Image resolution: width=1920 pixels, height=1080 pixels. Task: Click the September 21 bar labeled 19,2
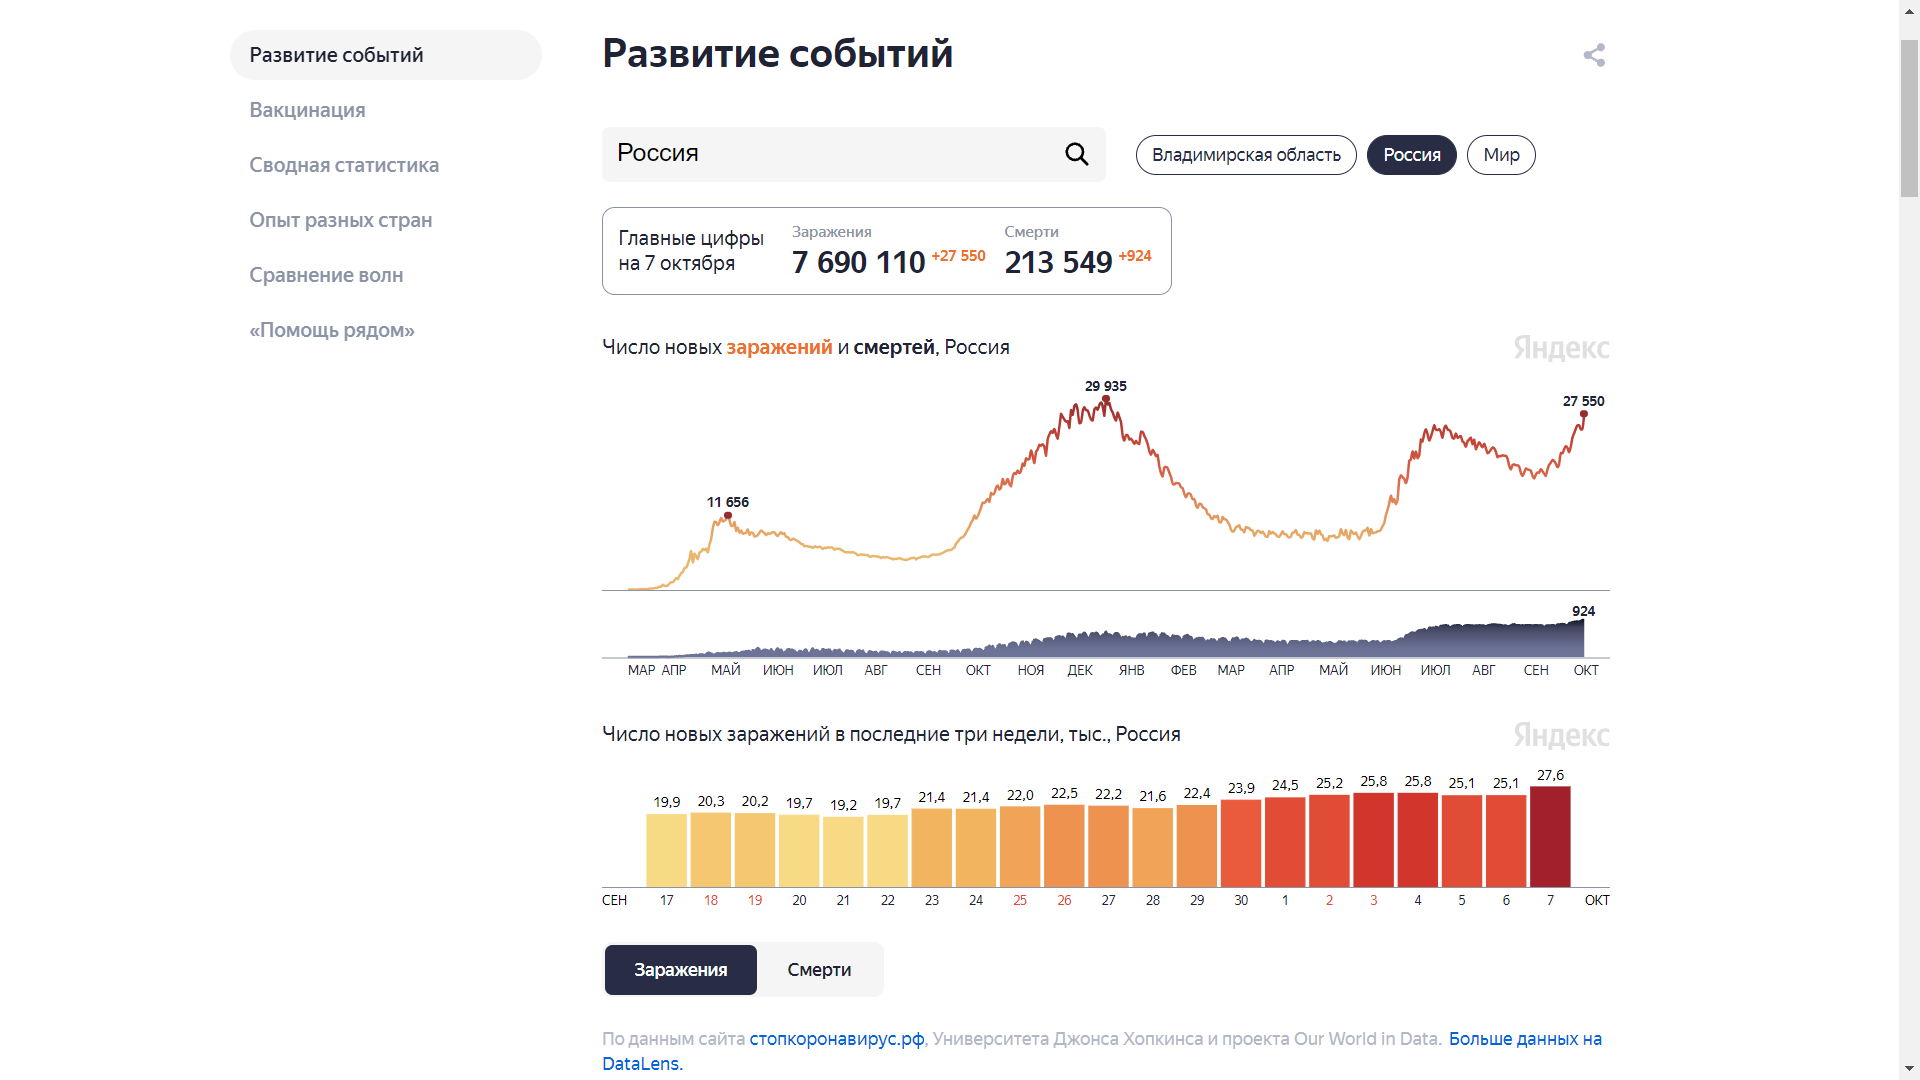coord(843,852)
